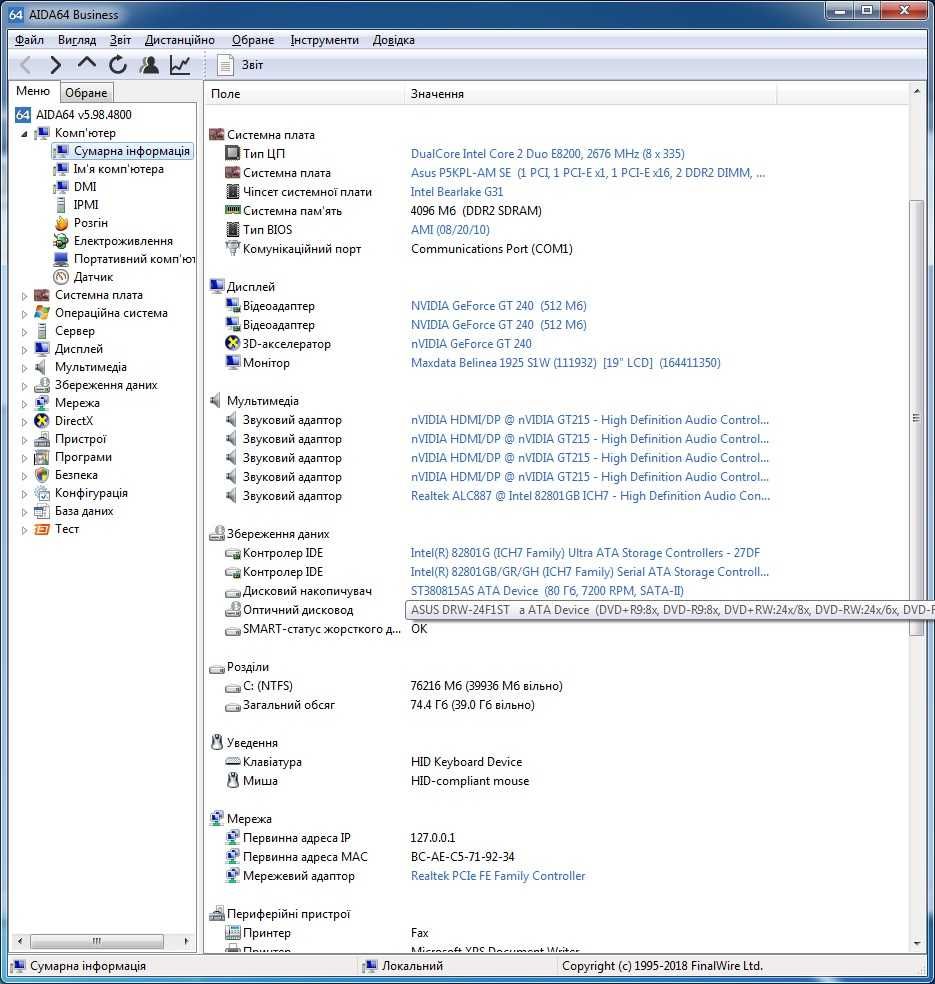Open the Обране menu in menu bar
This screenshot has width=935, height=984.
click(x=253, y=40)
